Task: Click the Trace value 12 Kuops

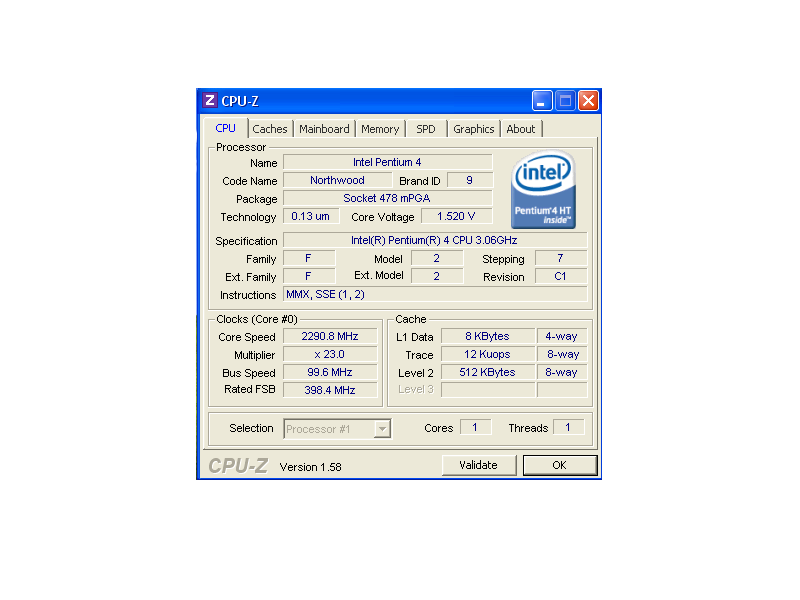Action: (x=488, y=354)
